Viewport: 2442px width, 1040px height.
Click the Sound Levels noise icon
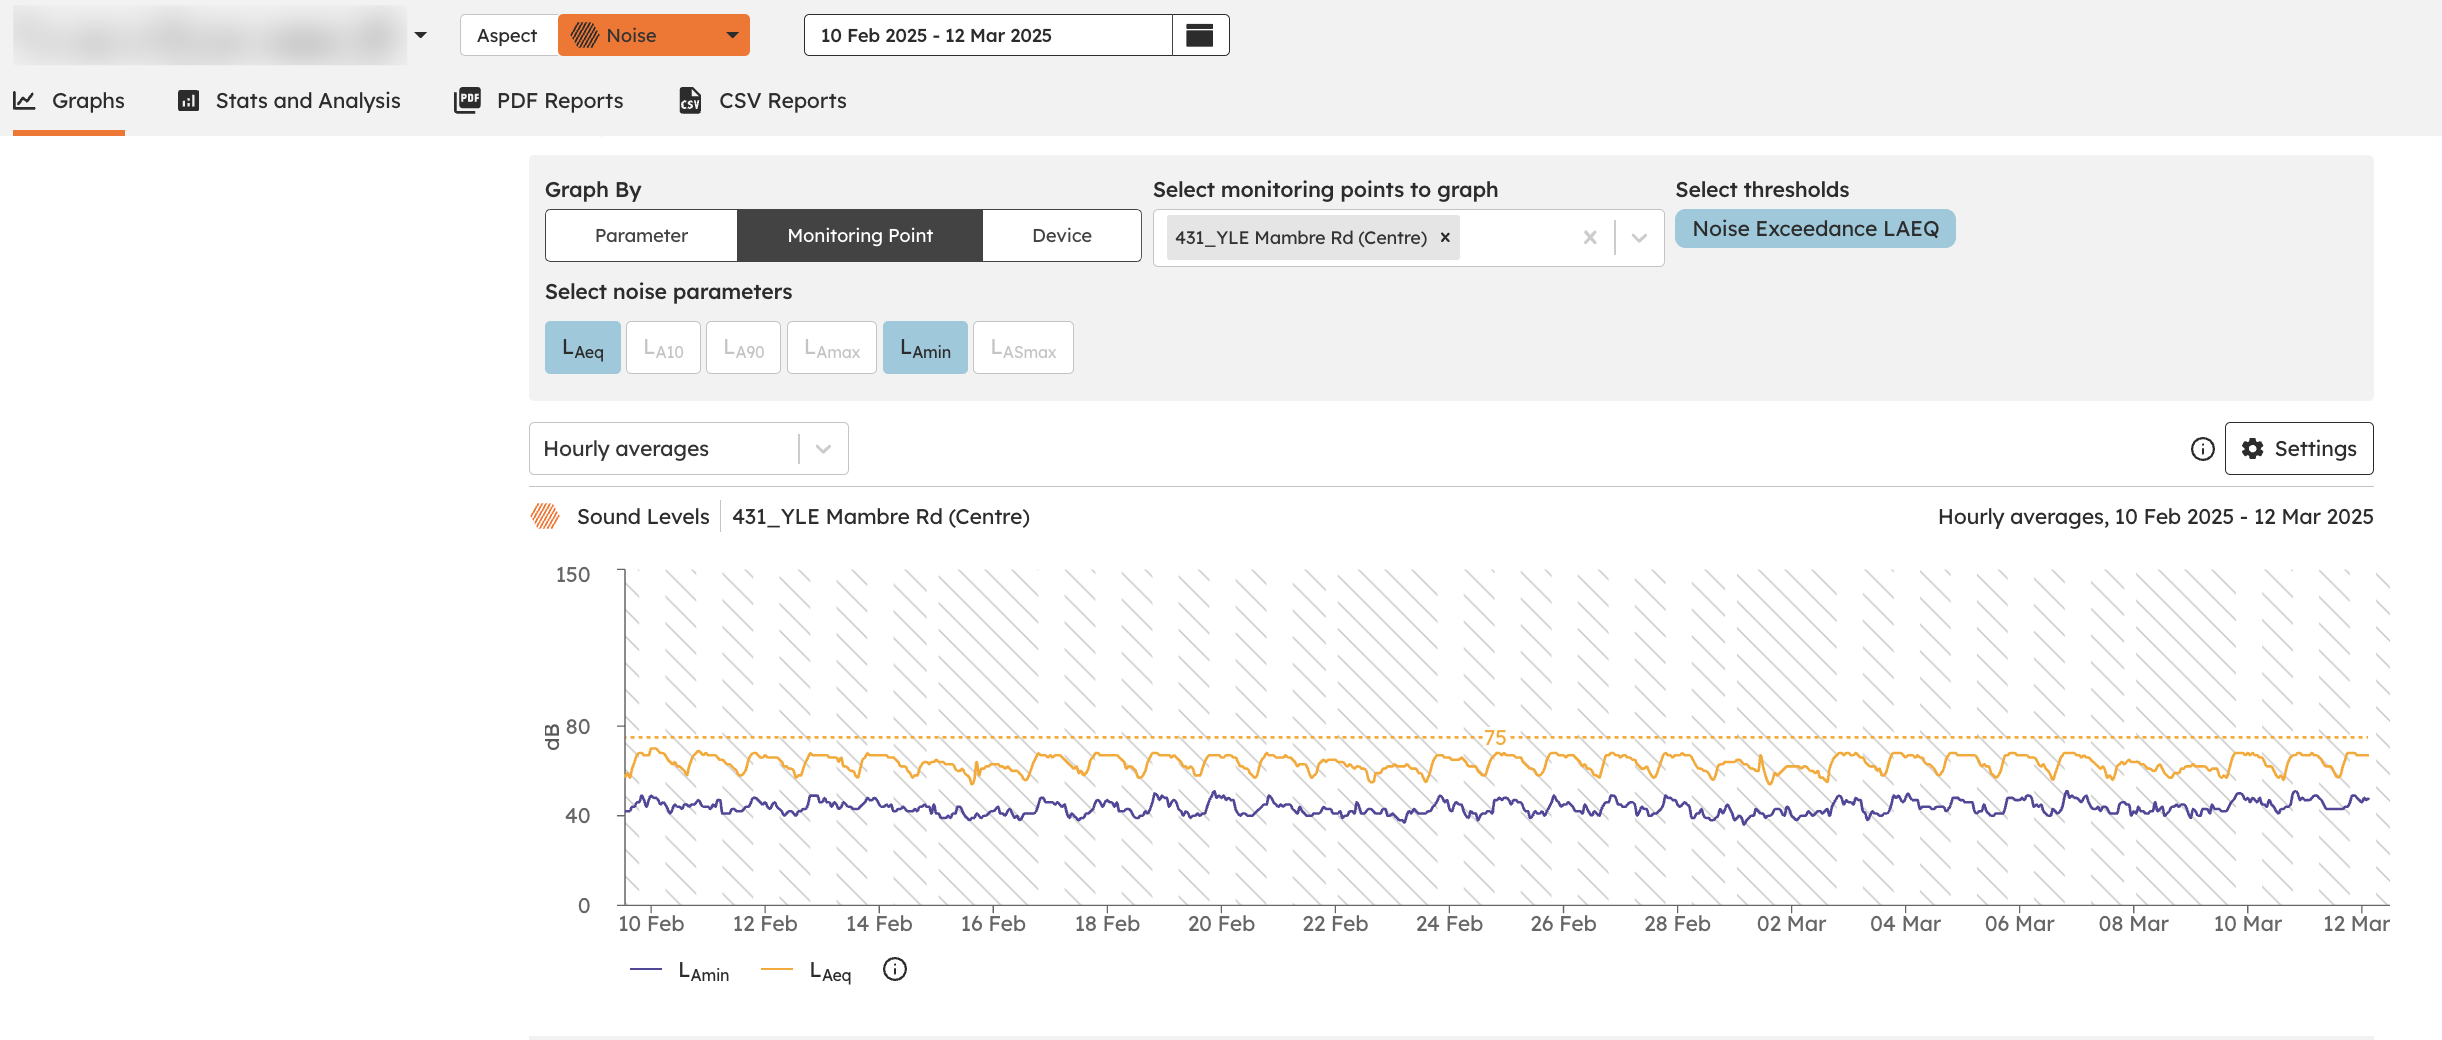tap(545, 516)
